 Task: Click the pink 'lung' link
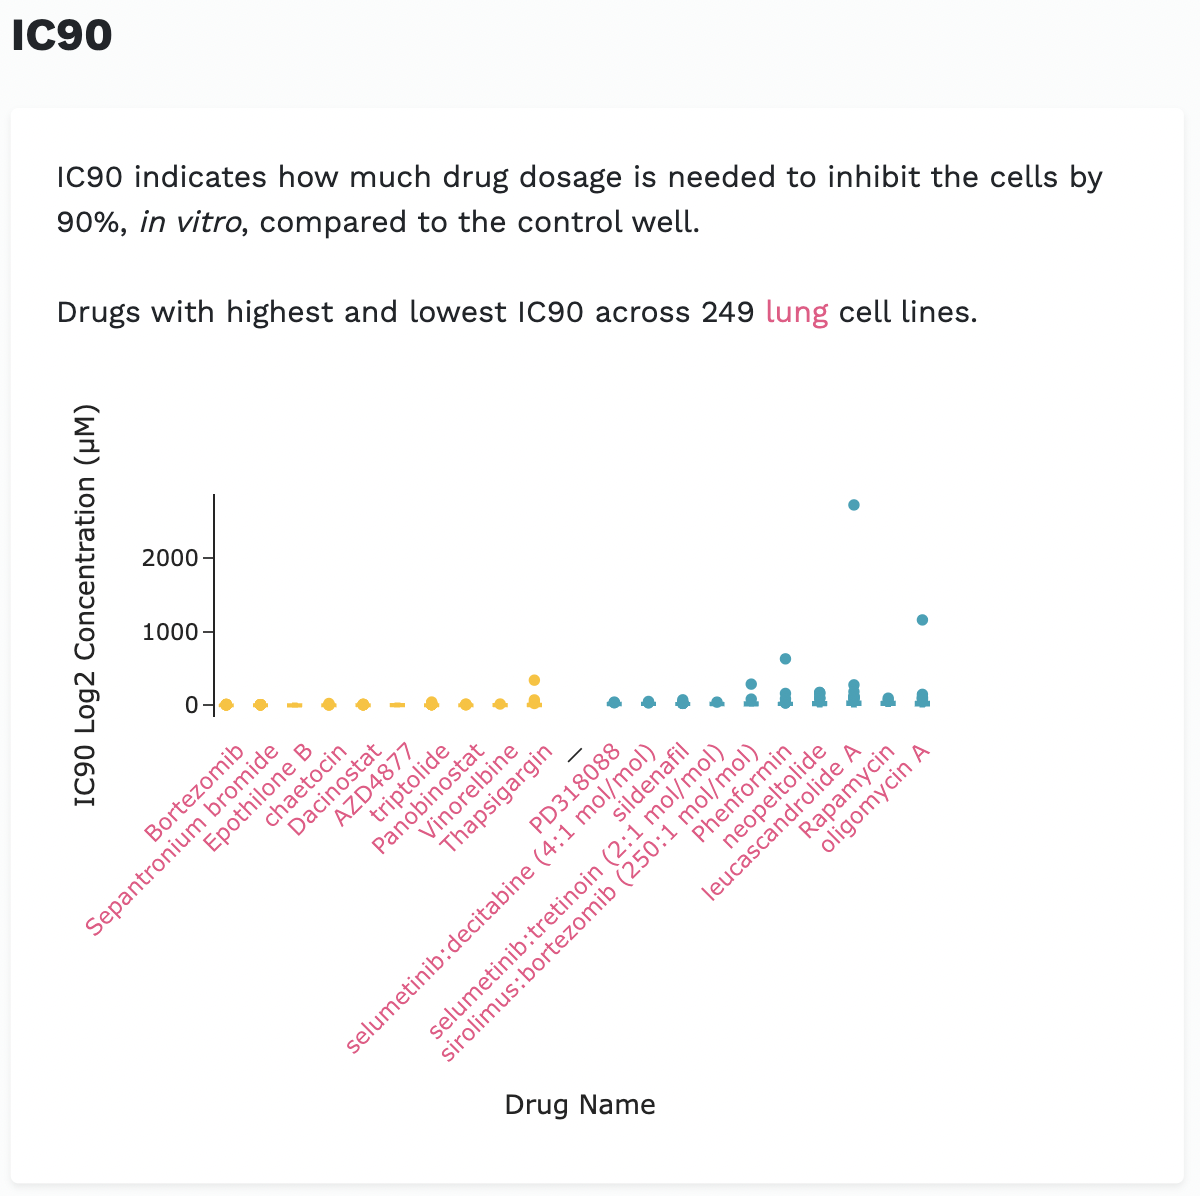tap(796, 312)
